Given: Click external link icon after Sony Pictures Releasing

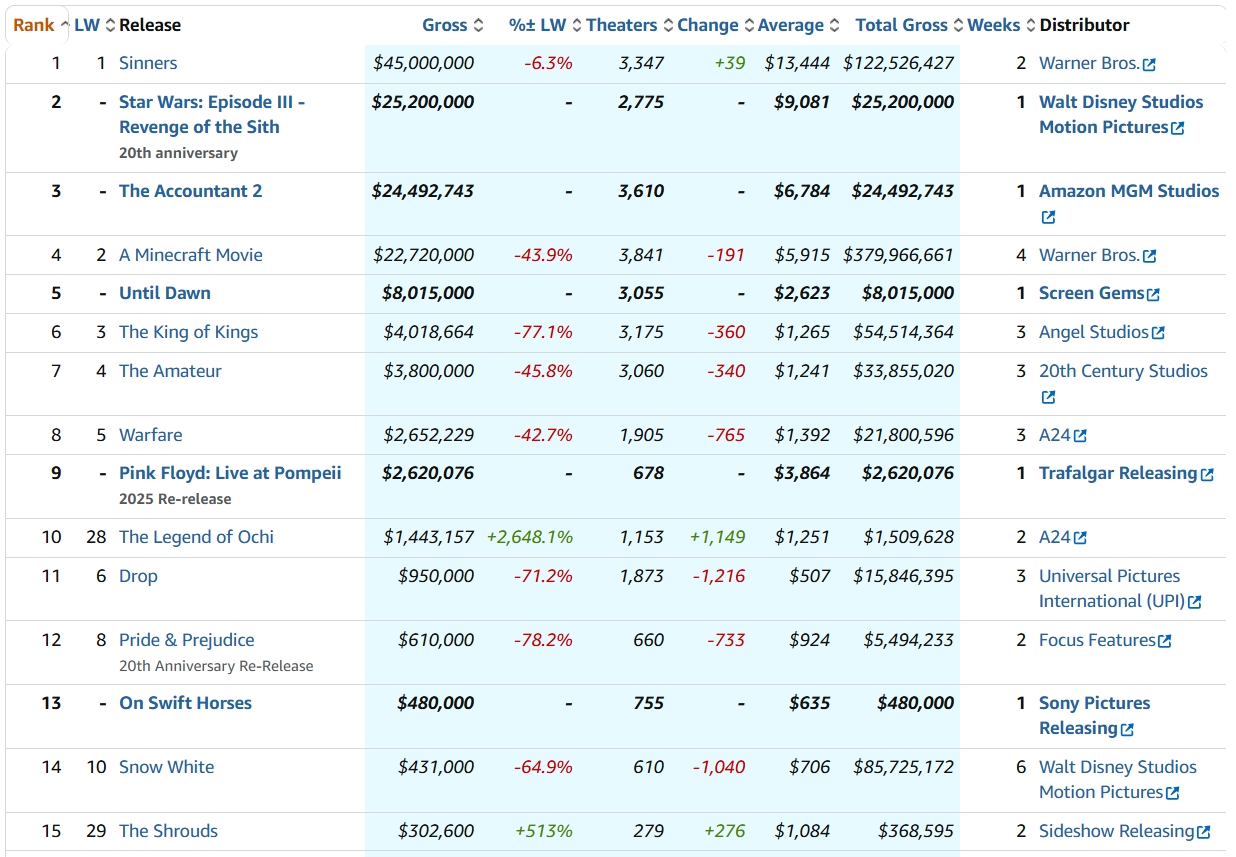Looking at the screenshot, I should [x=1127, y=730].
